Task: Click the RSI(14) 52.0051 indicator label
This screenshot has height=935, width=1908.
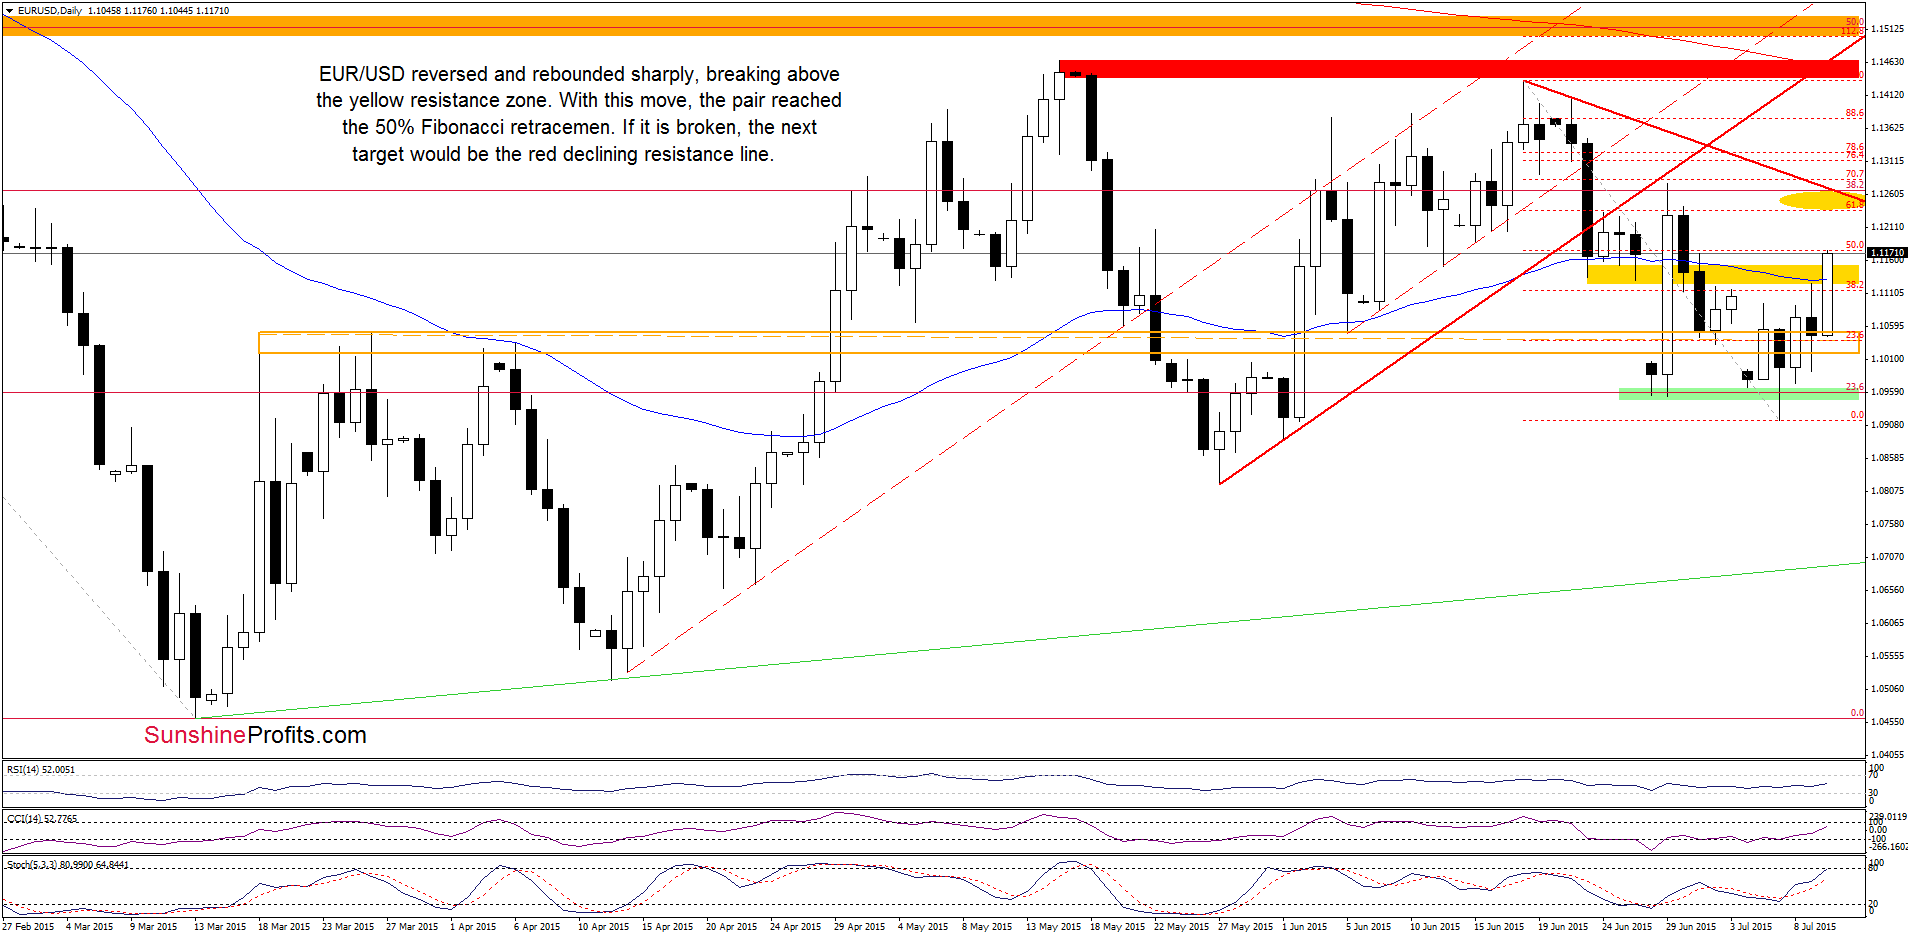Action: pos(41,769)
